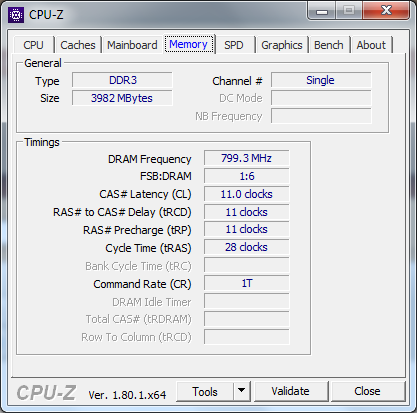Screen dimensions: 417x413
Task: Open the Caches tab
Action: tap(78, 45)
